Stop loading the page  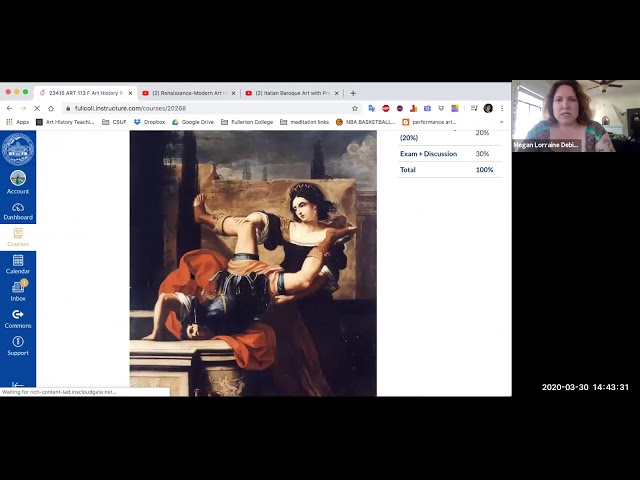[x=37, y=108]
